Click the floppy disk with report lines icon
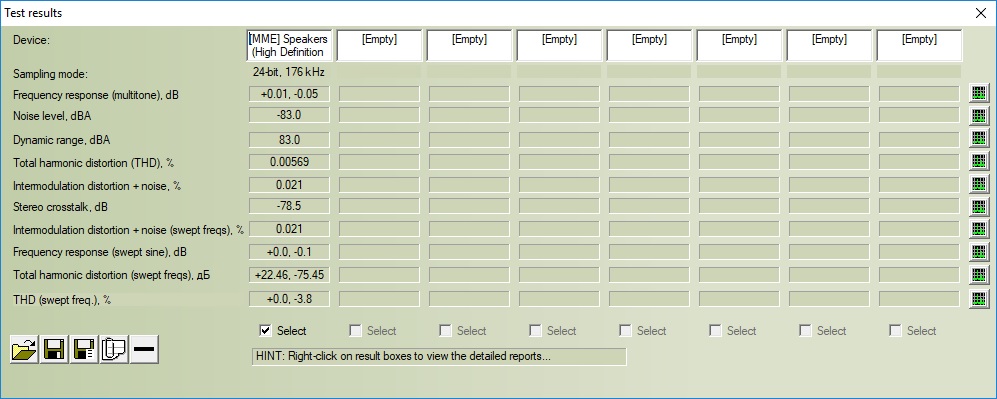This screenshot has height=399, width=997. pos(84,349)
